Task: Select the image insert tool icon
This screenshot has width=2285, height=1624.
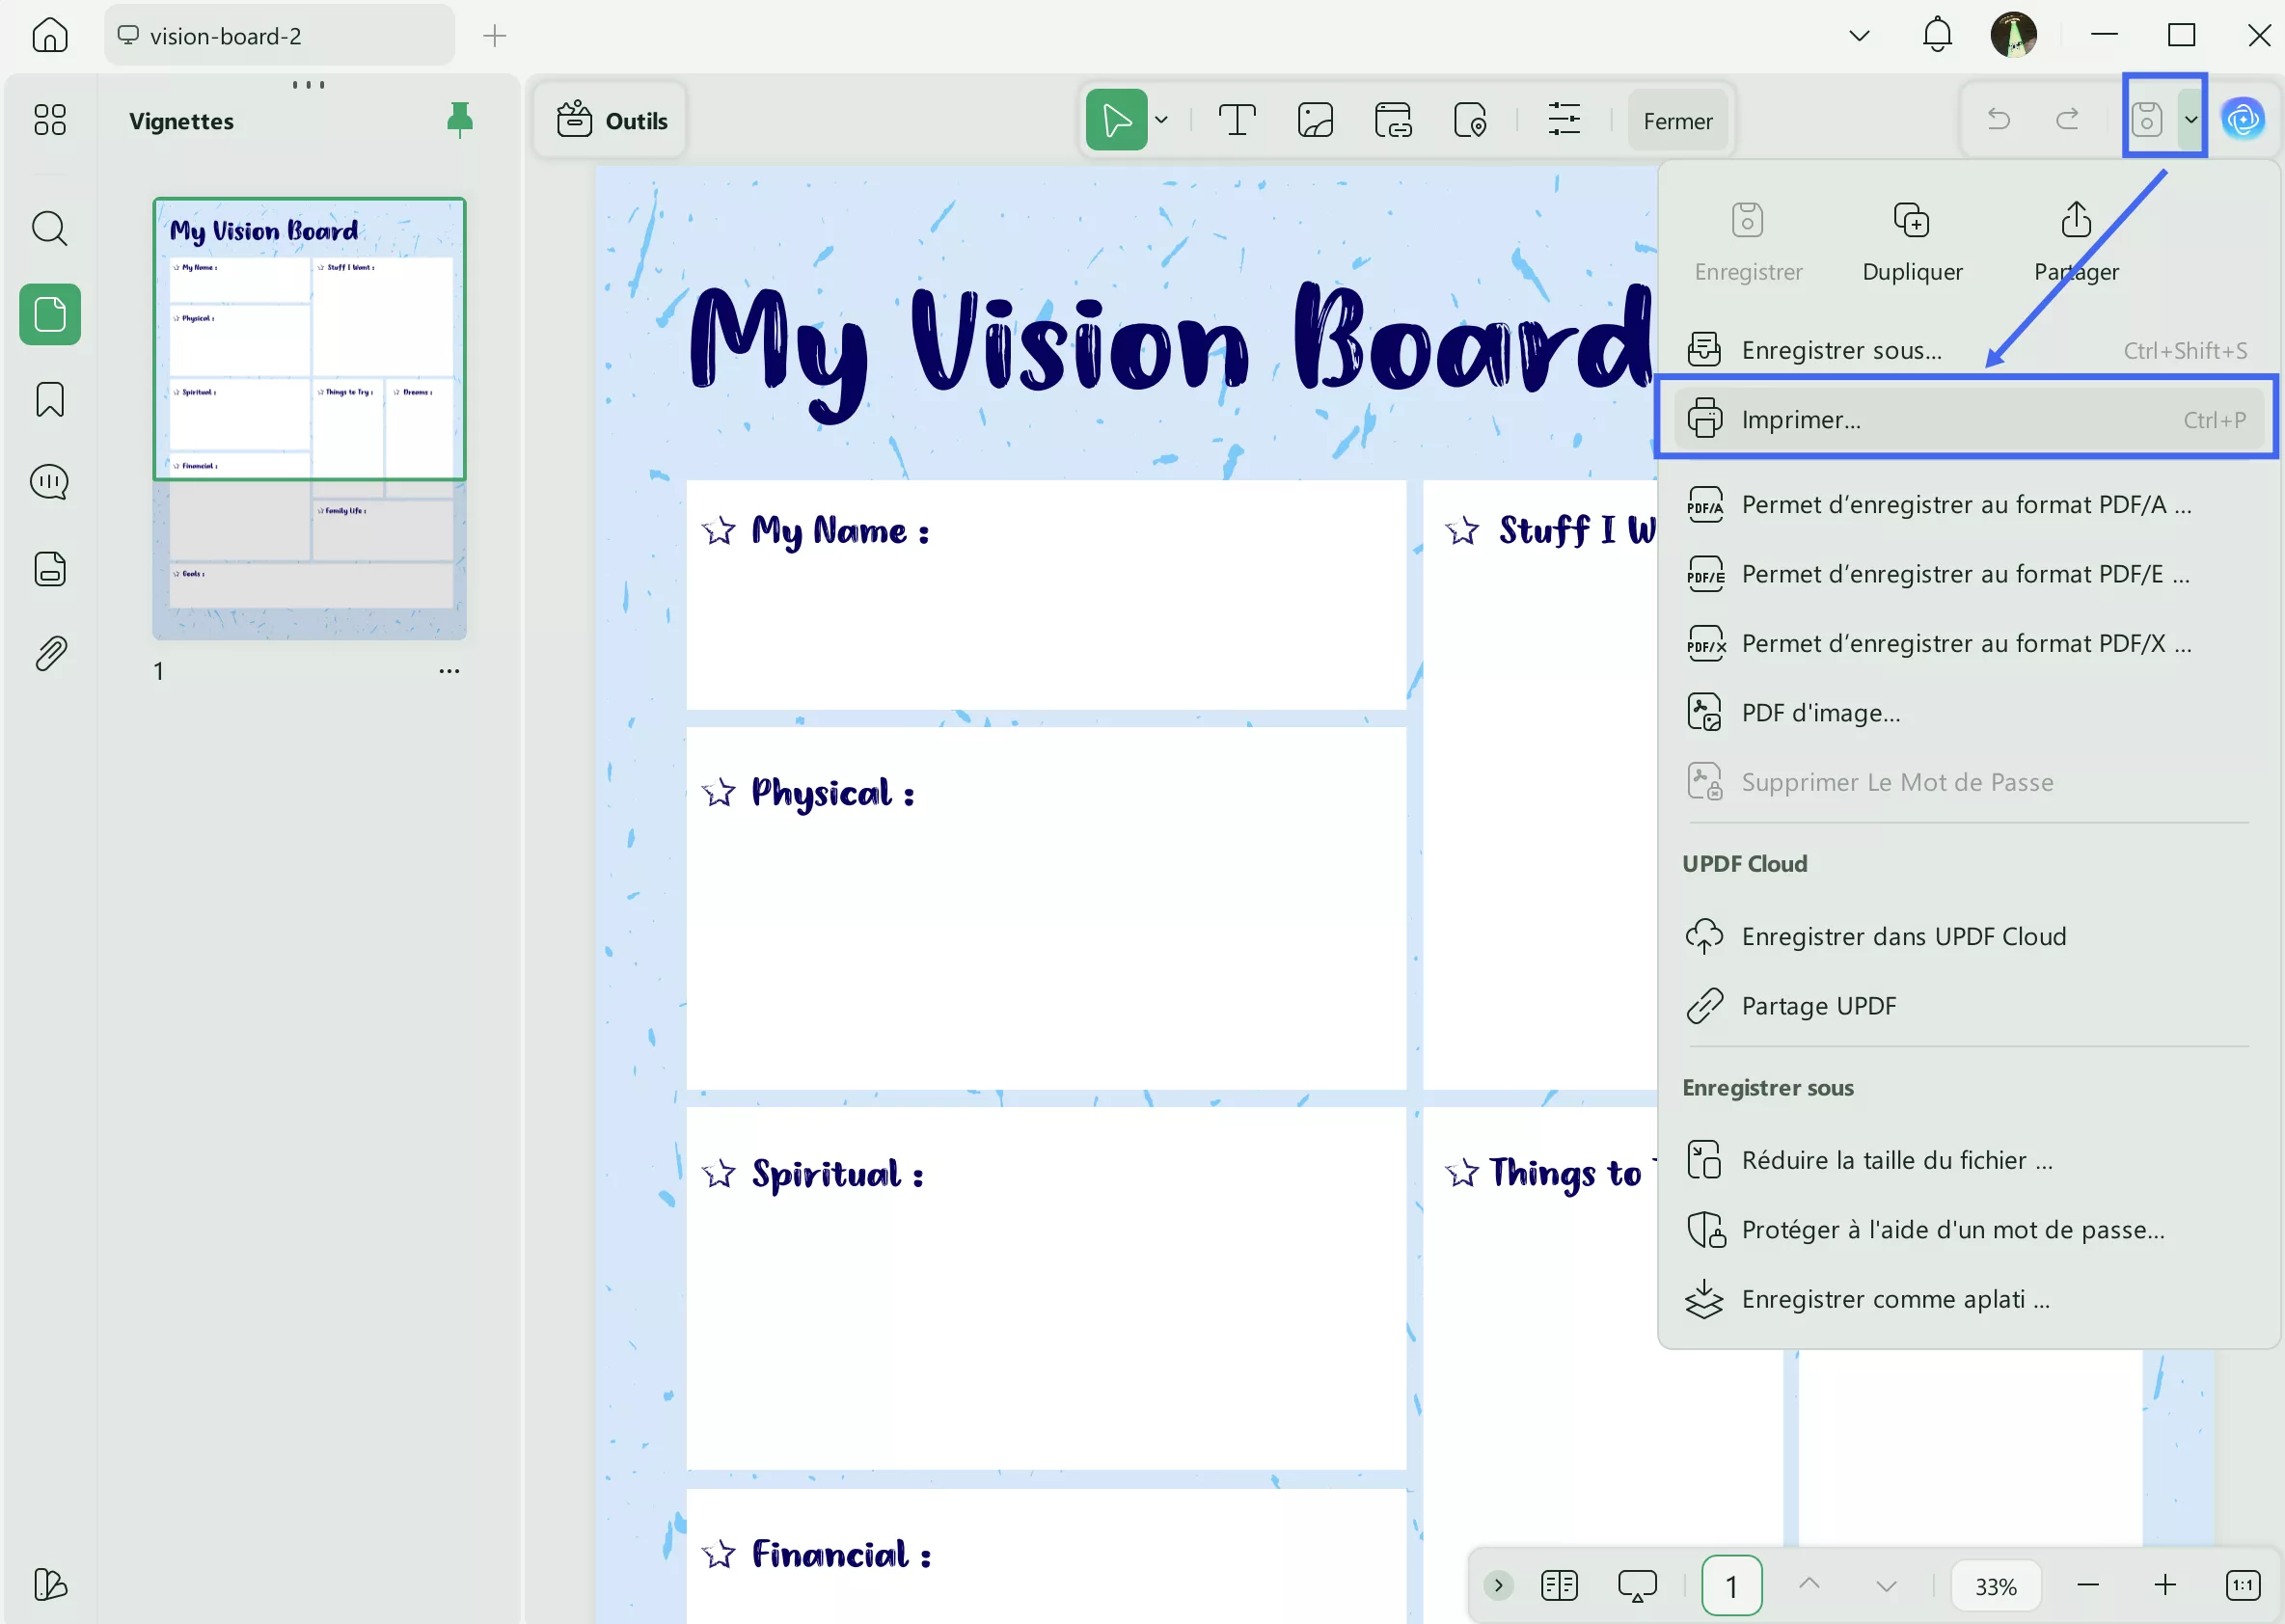Action: coord(1315,120)
